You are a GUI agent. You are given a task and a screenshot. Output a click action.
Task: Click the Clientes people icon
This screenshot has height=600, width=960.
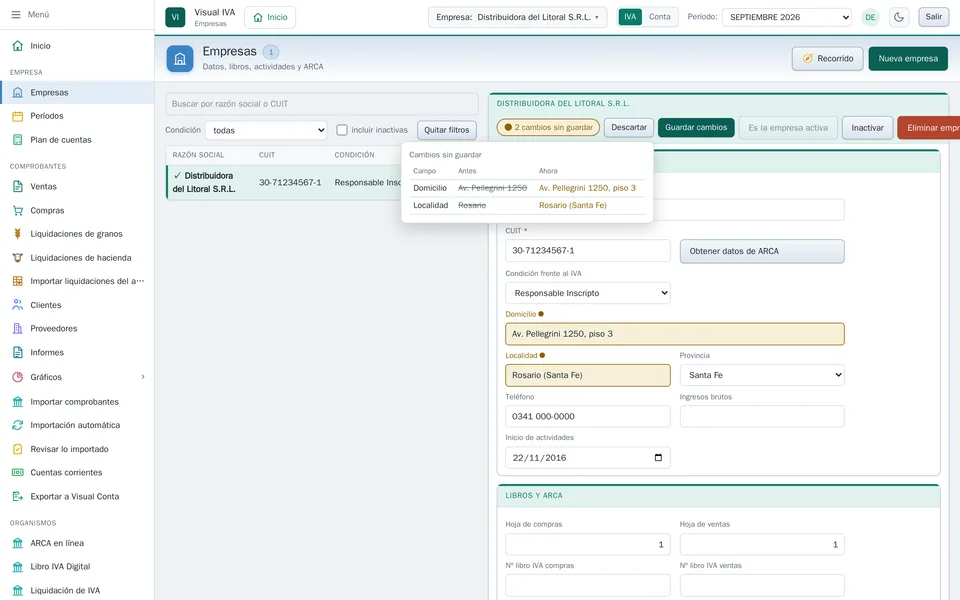click(18, 304)
